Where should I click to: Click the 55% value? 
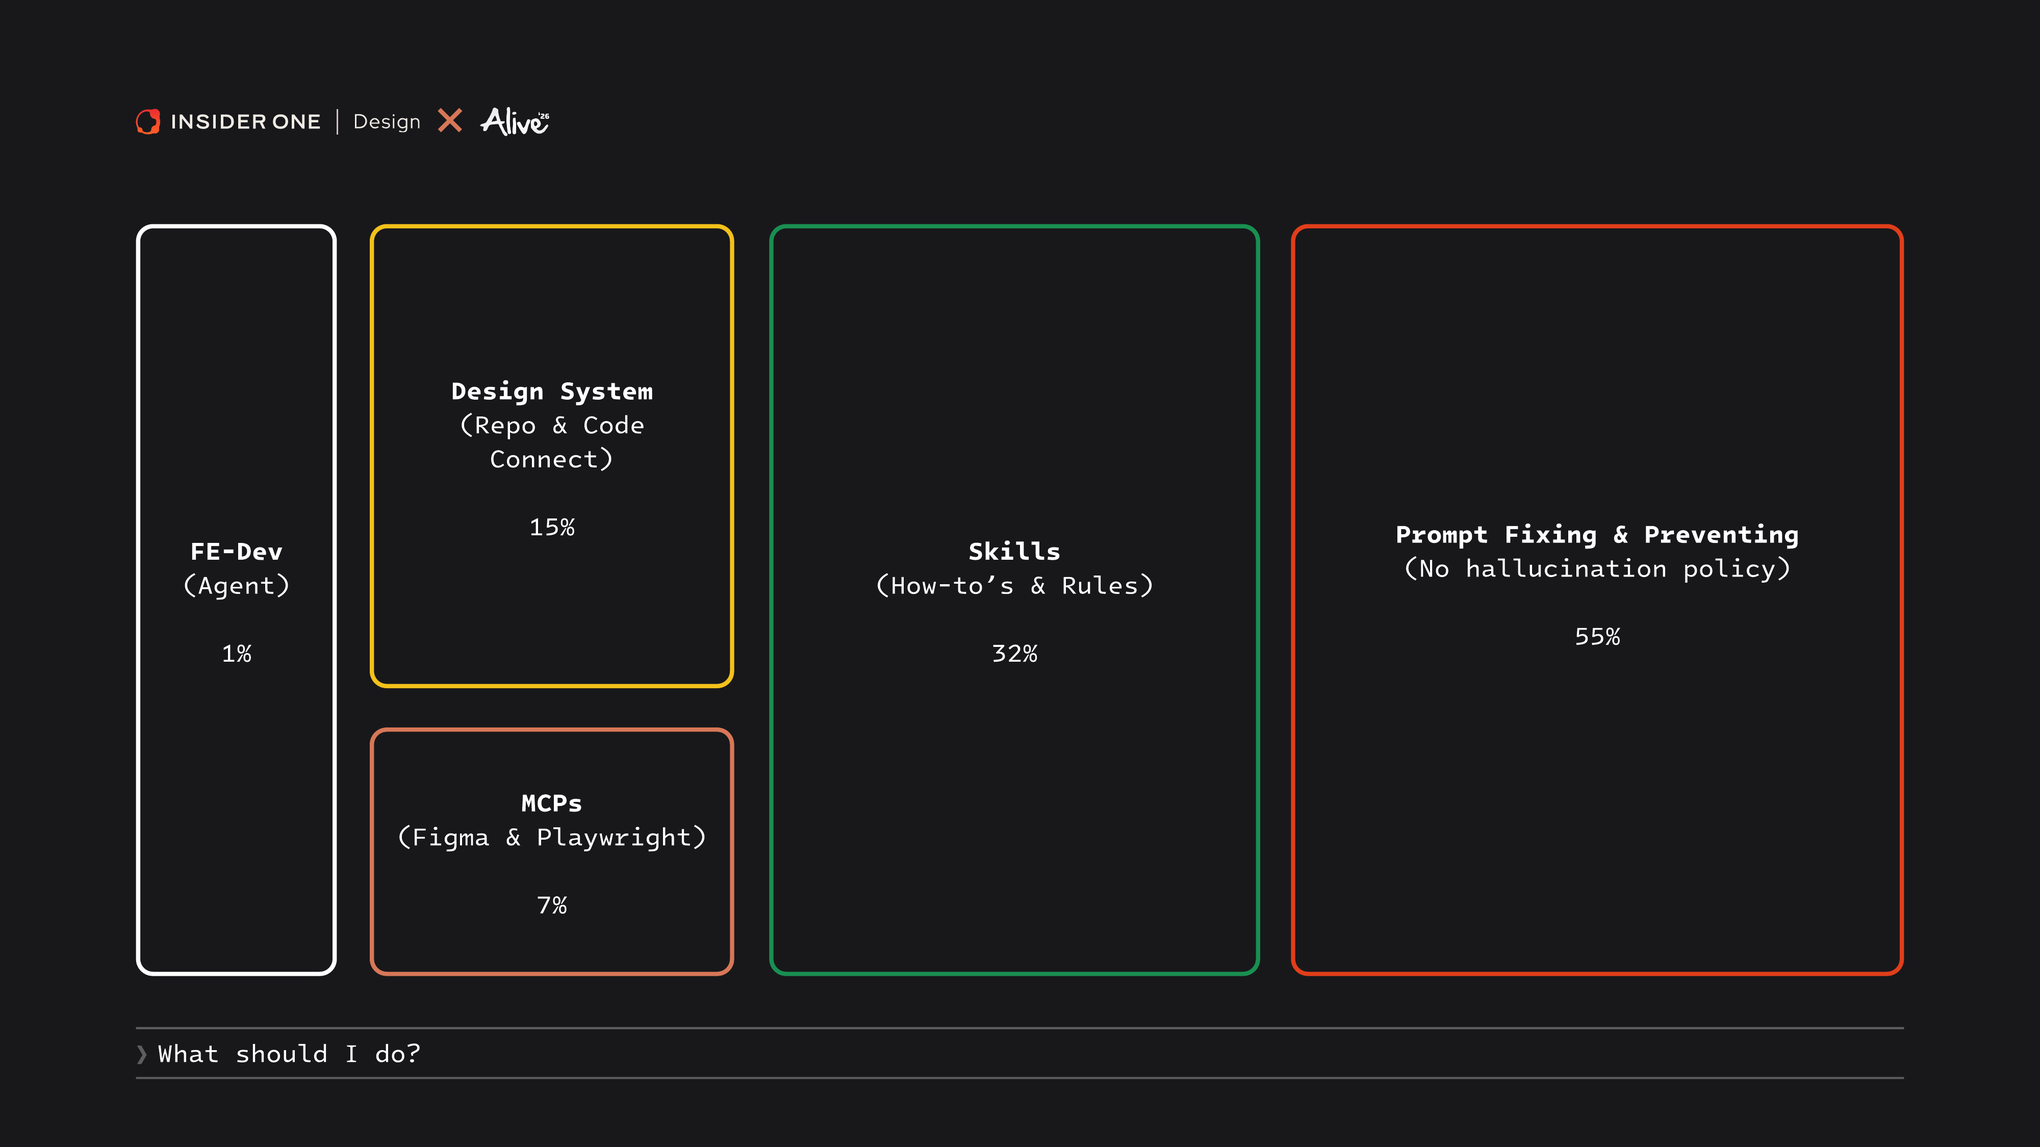click(x=1597, y=637)
